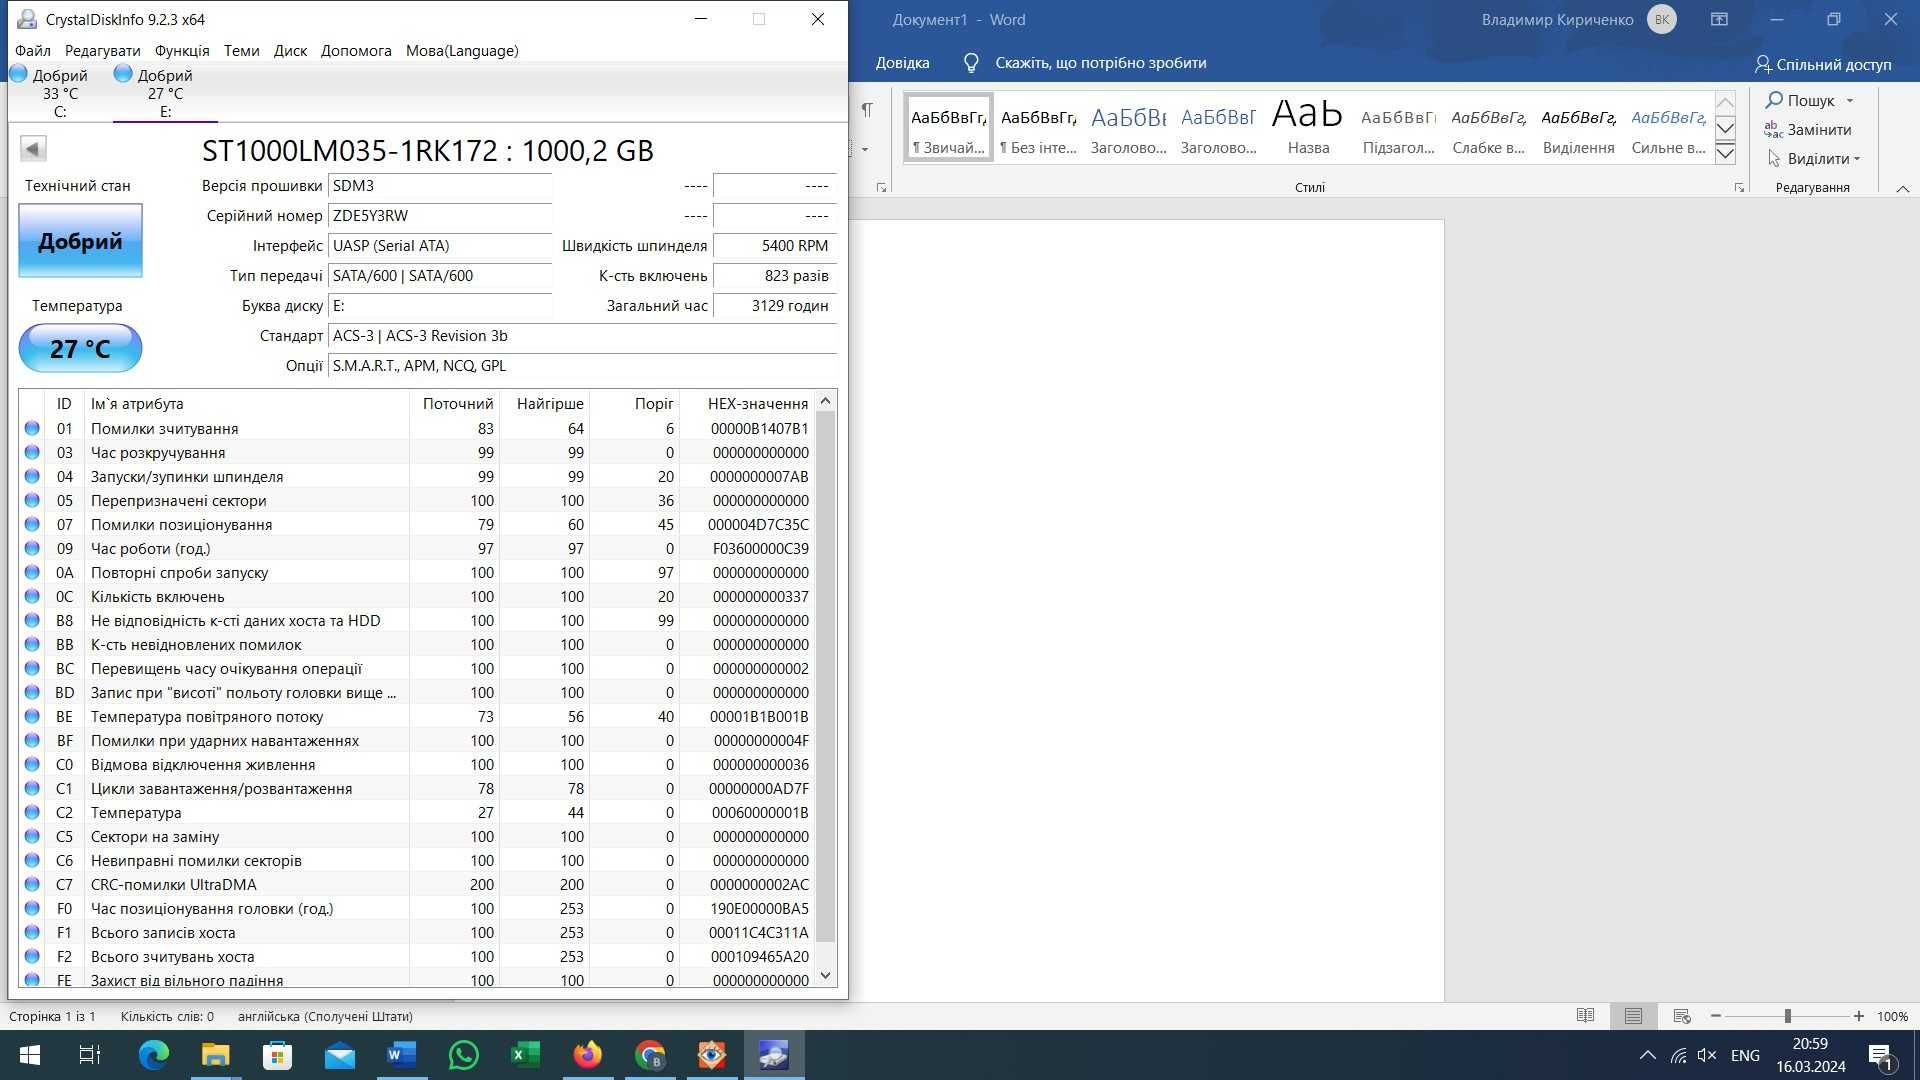1920x1080 pixels.
Task: Apply the Назва title style
Action: click(x=1308, y=127)
